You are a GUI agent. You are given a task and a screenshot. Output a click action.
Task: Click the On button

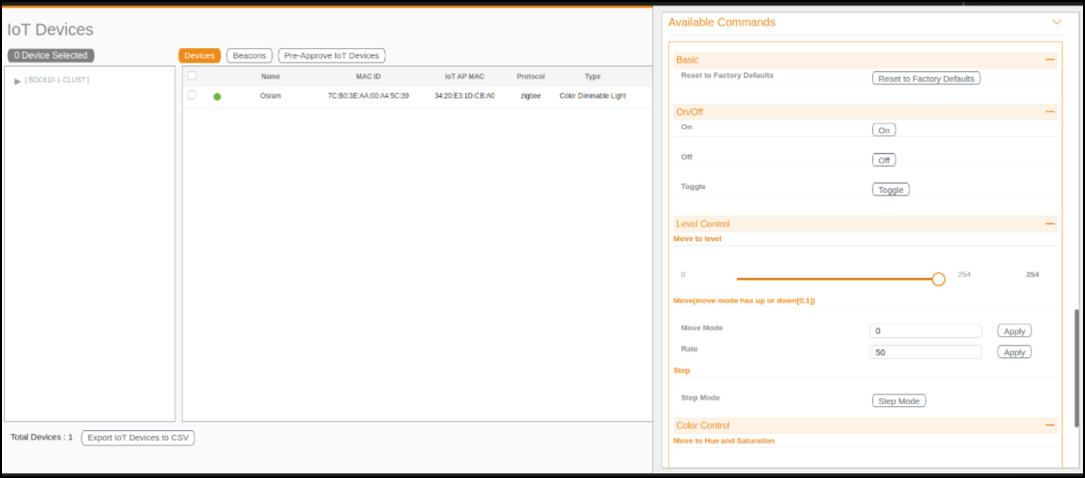tap(884, 130)
